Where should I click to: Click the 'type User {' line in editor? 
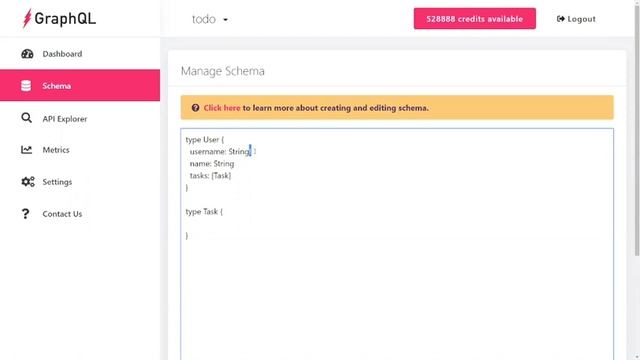(x=204, y=140)
